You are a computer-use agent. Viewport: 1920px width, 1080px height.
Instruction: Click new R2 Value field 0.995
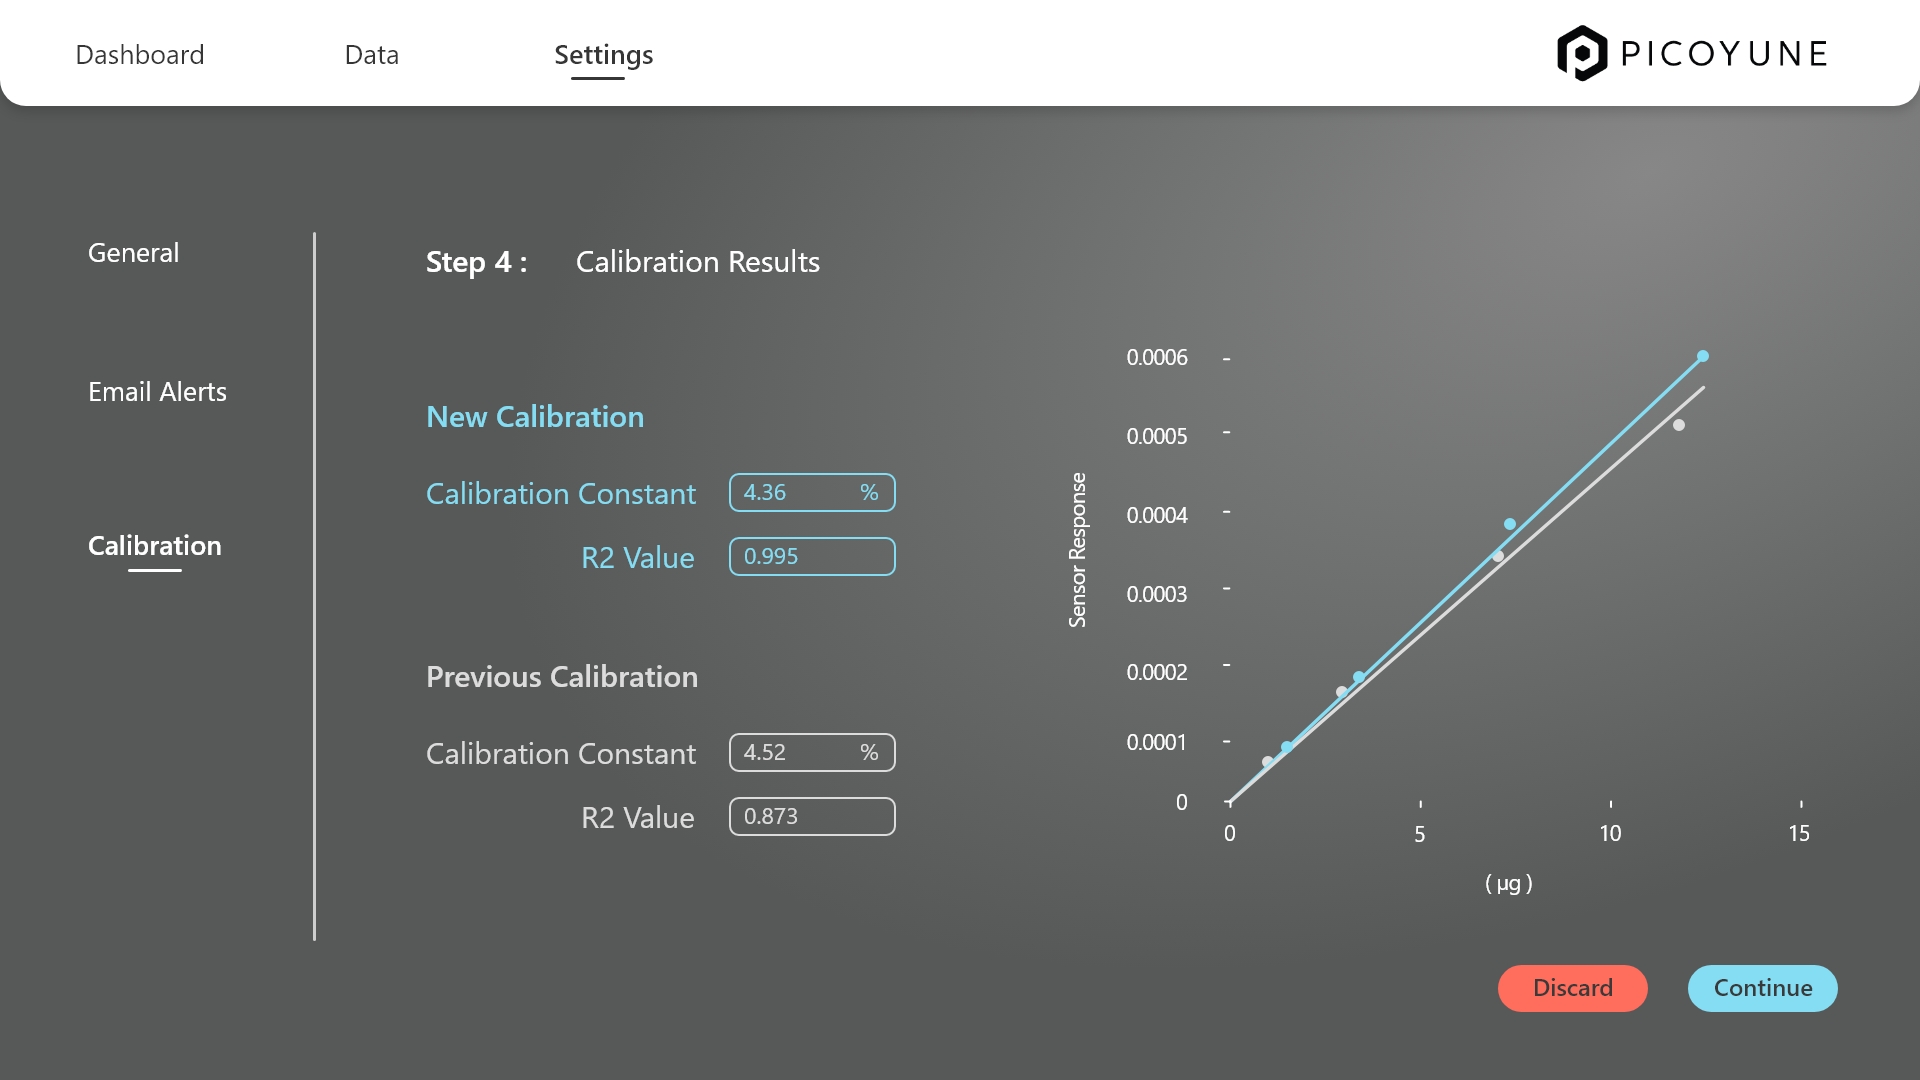(x=811, y=557)
